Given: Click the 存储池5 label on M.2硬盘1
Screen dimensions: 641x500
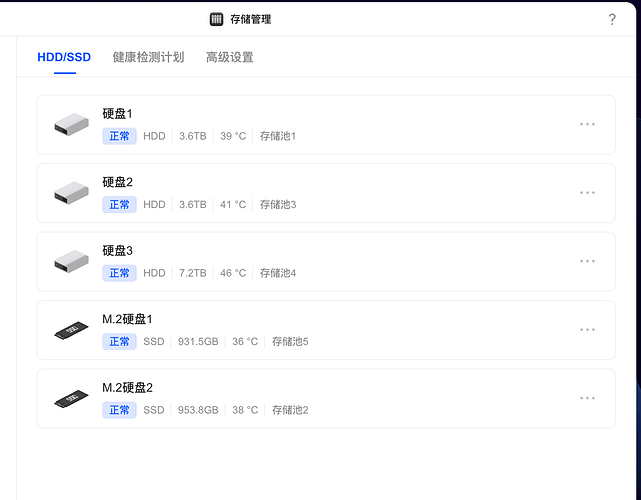Looking at the screenshot, I should (x=290, y=341).
